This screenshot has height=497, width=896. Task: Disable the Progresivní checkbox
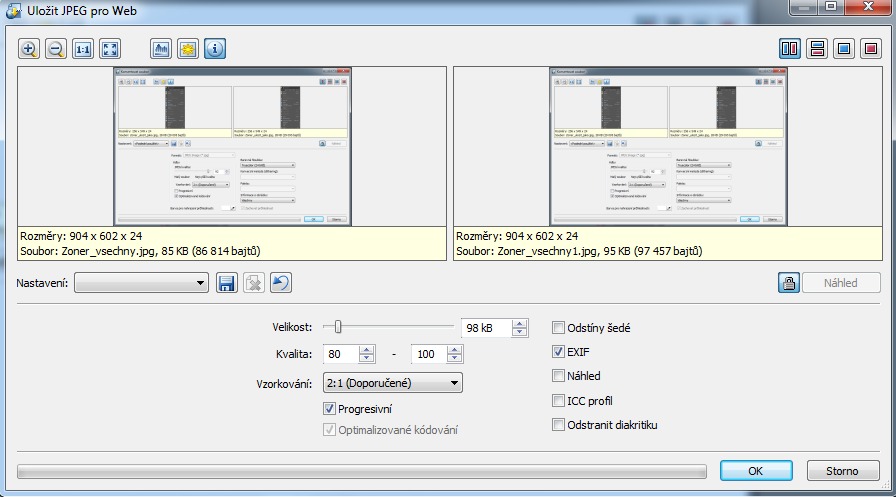[330, 408]
